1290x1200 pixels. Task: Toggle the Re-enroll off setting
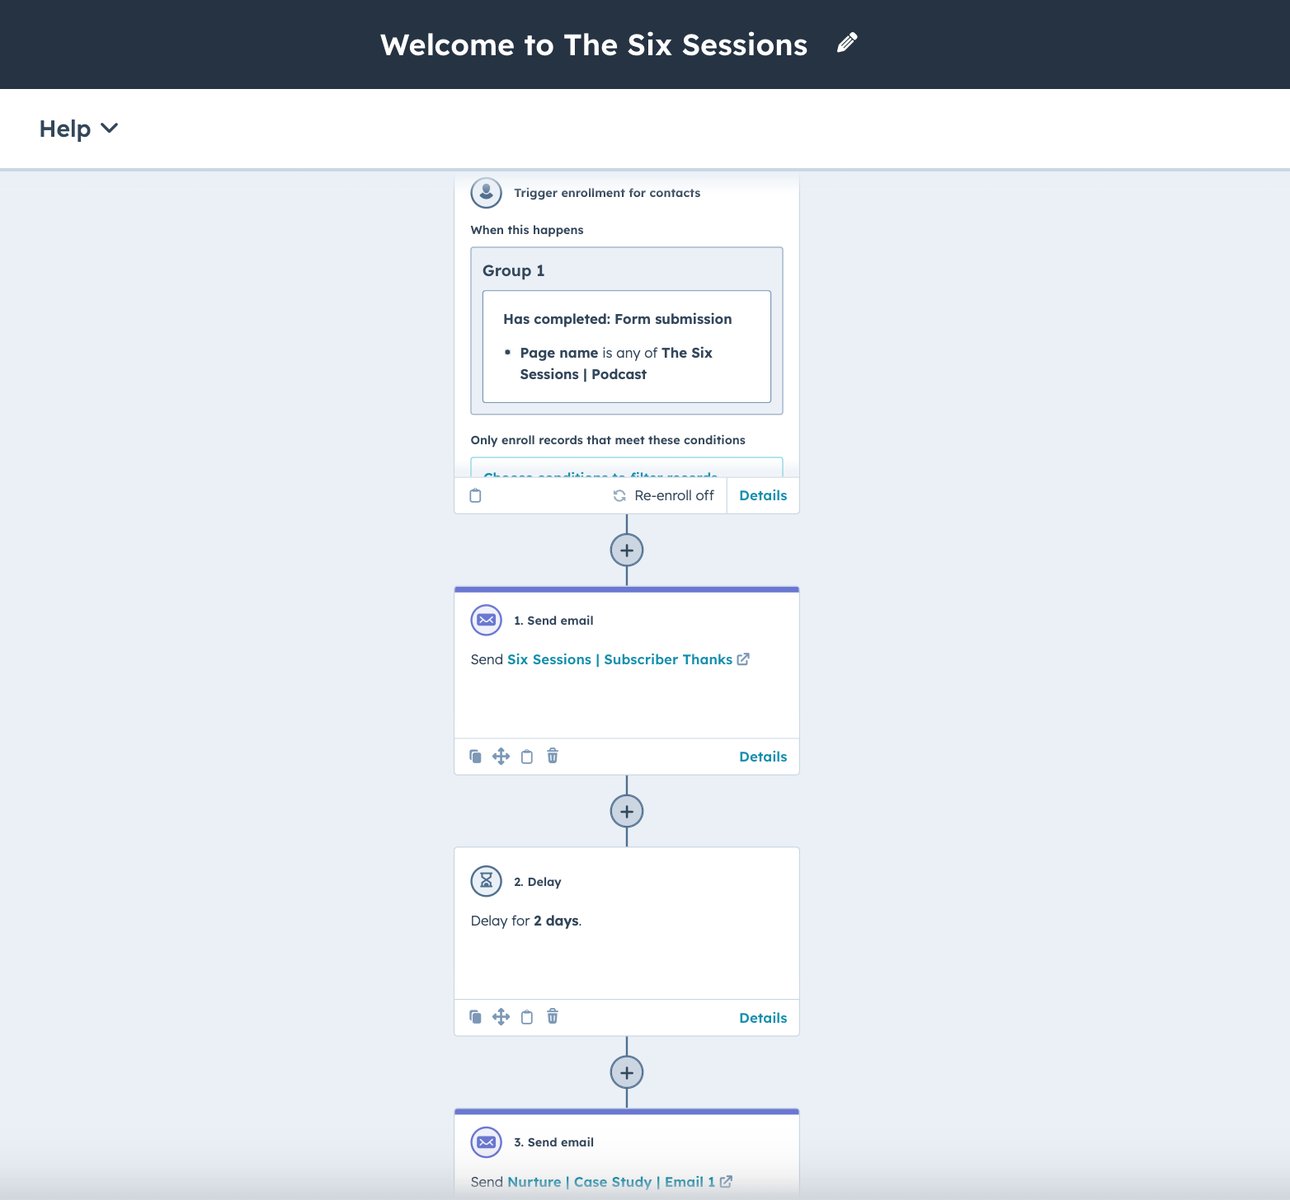tap(663, 495)
